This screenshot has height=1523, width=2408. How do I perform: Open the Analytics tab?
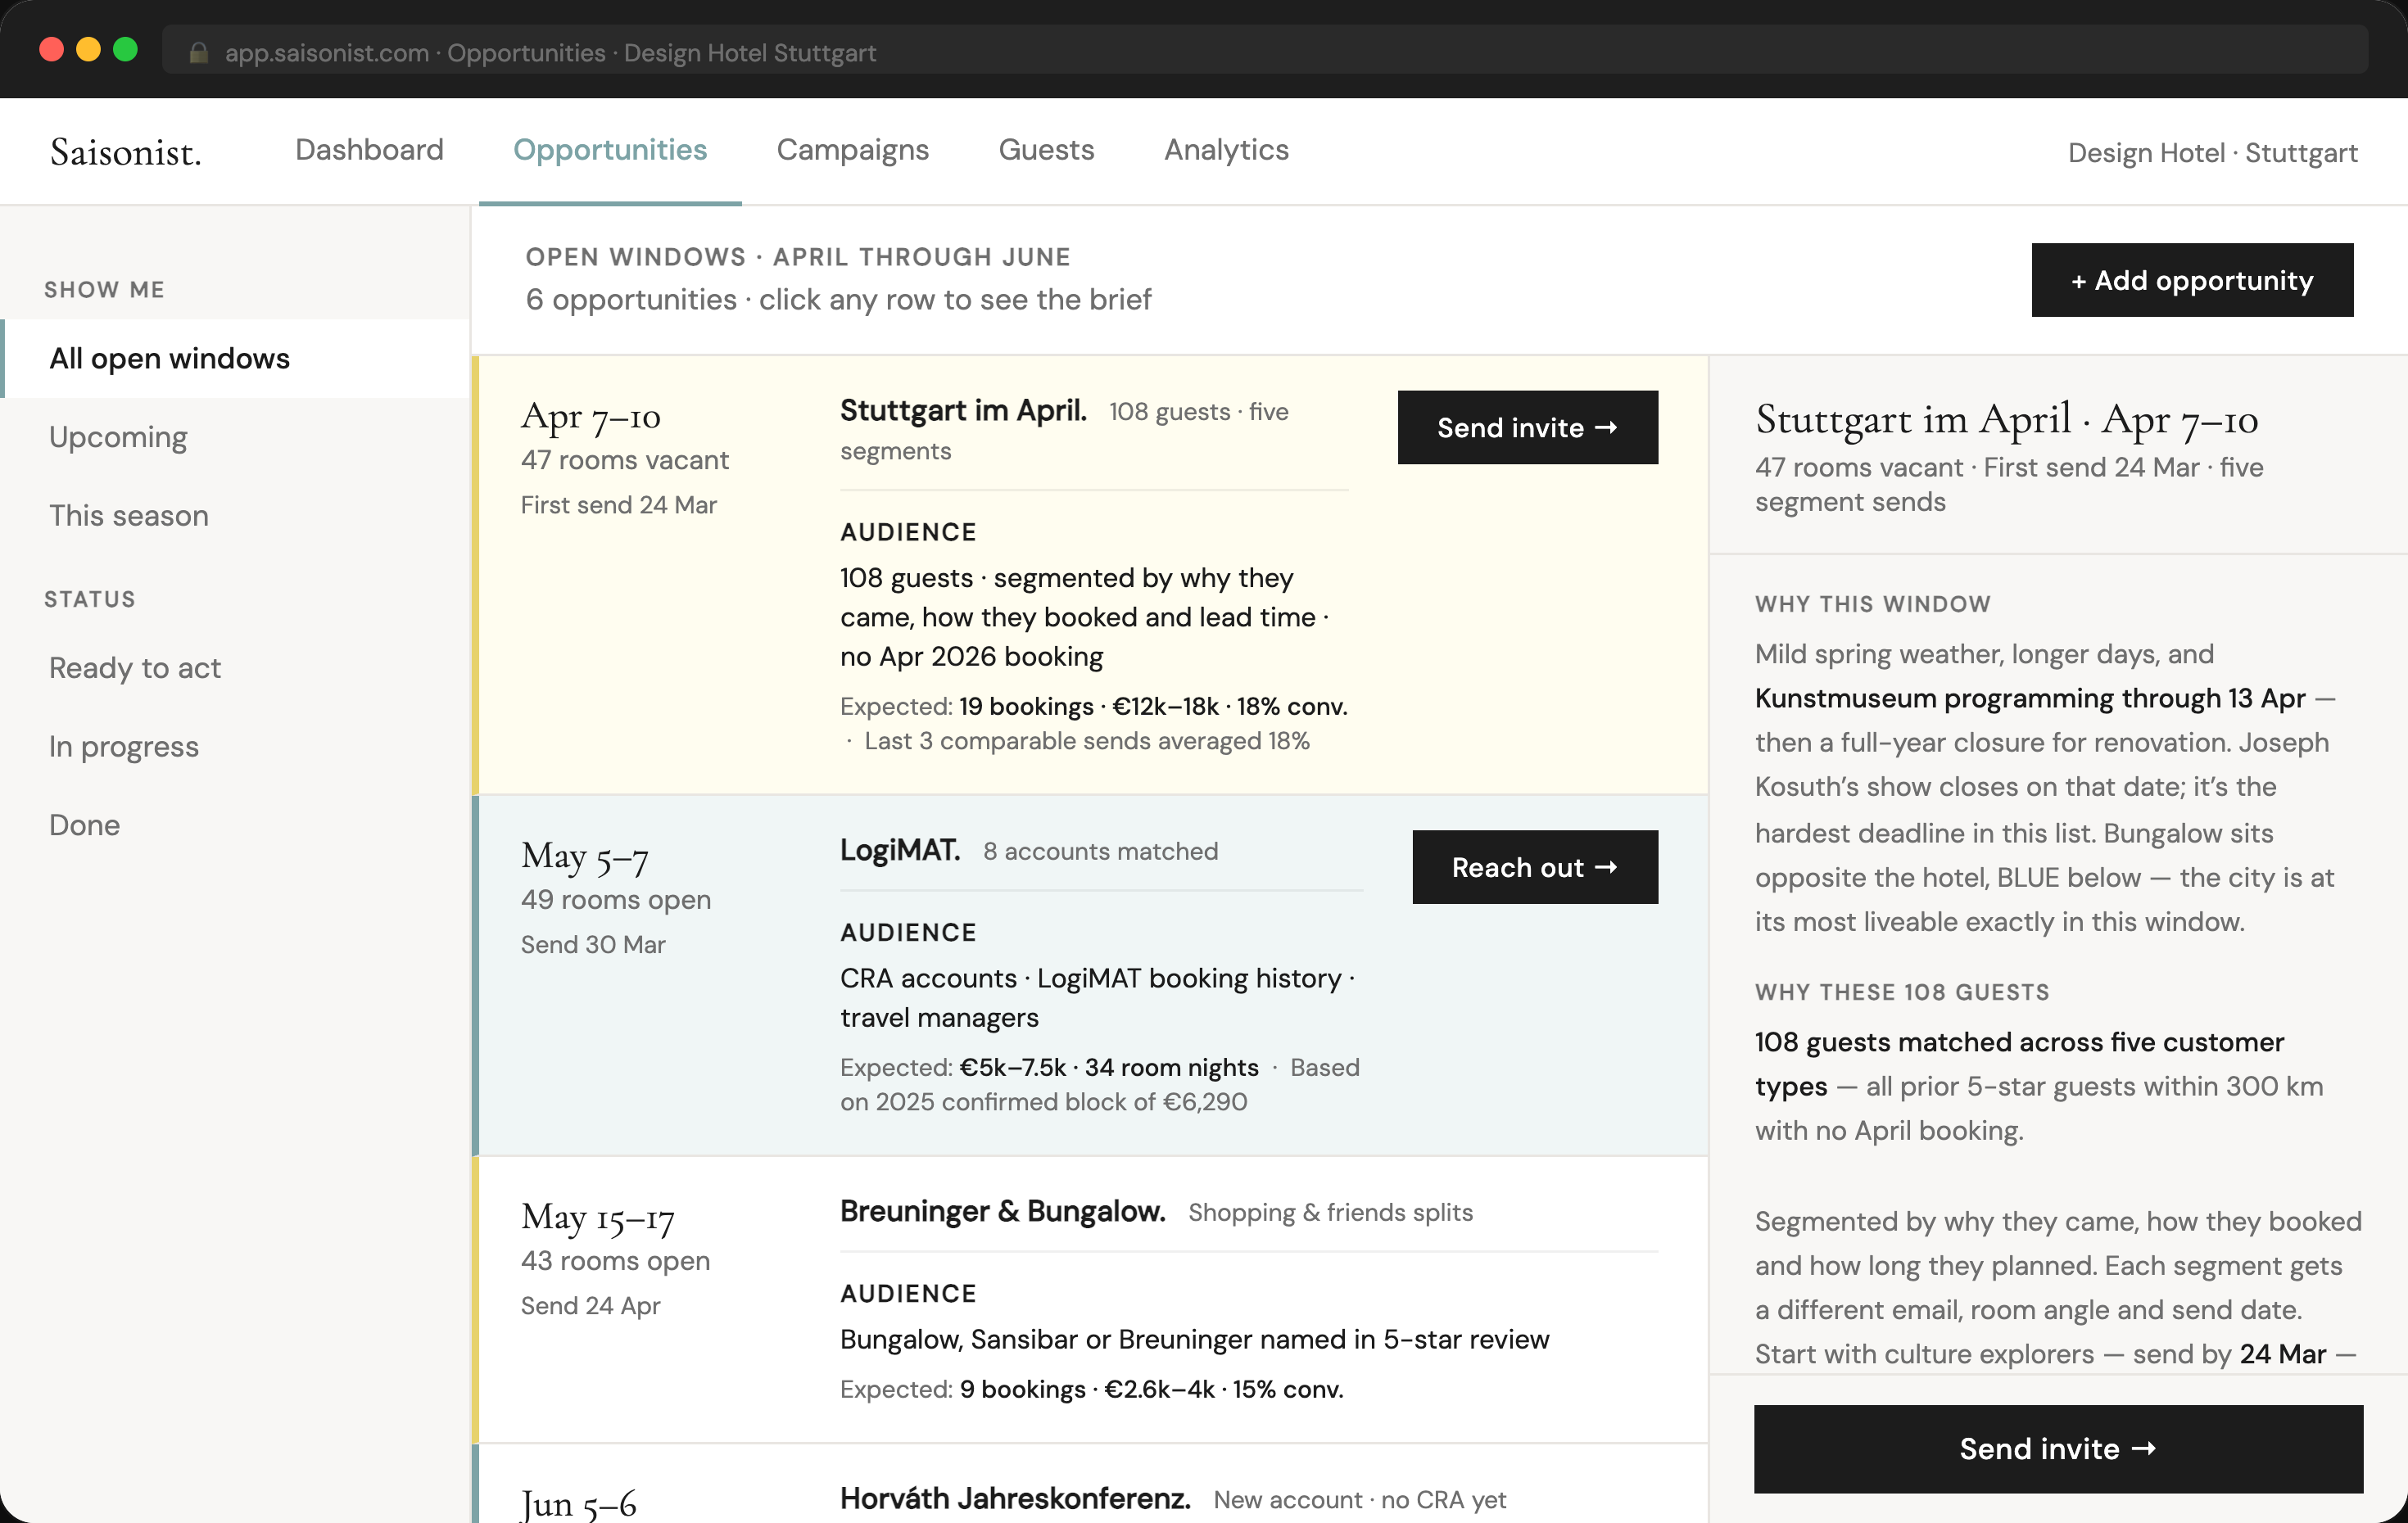point(1226,150)
